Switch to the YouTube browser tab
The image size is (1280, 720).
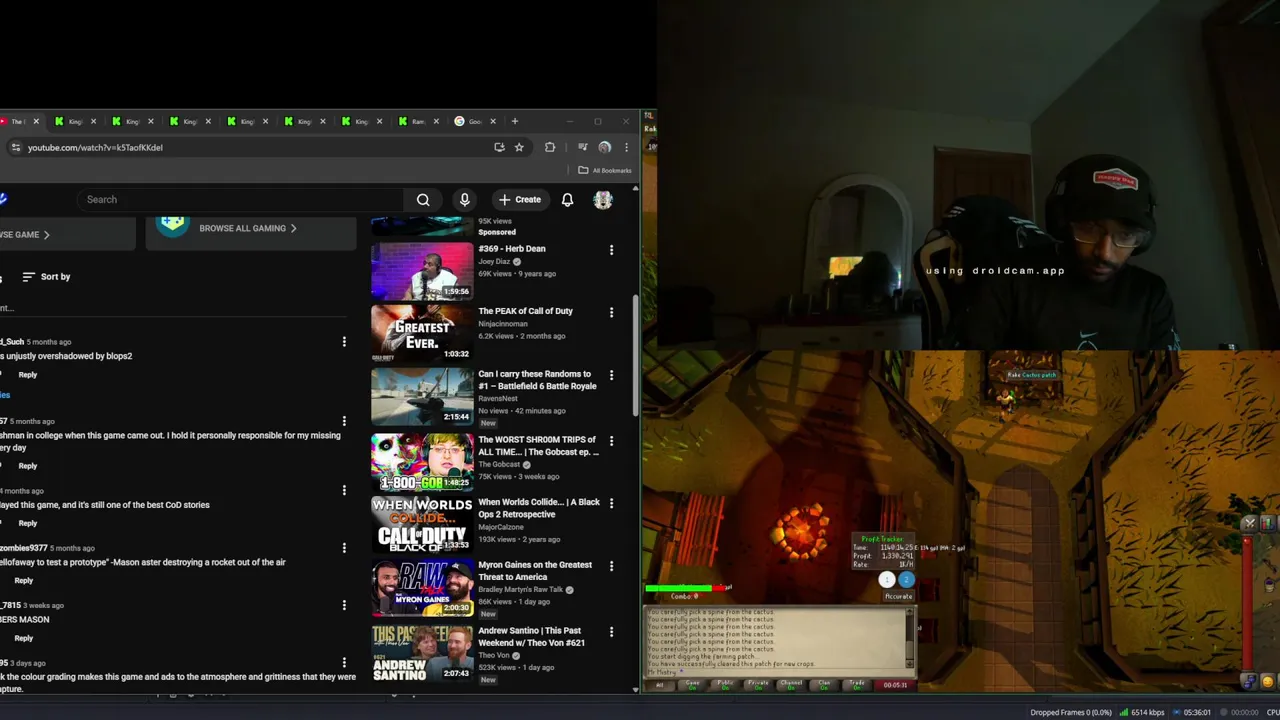pyautogui.click(x=19, y=121)
